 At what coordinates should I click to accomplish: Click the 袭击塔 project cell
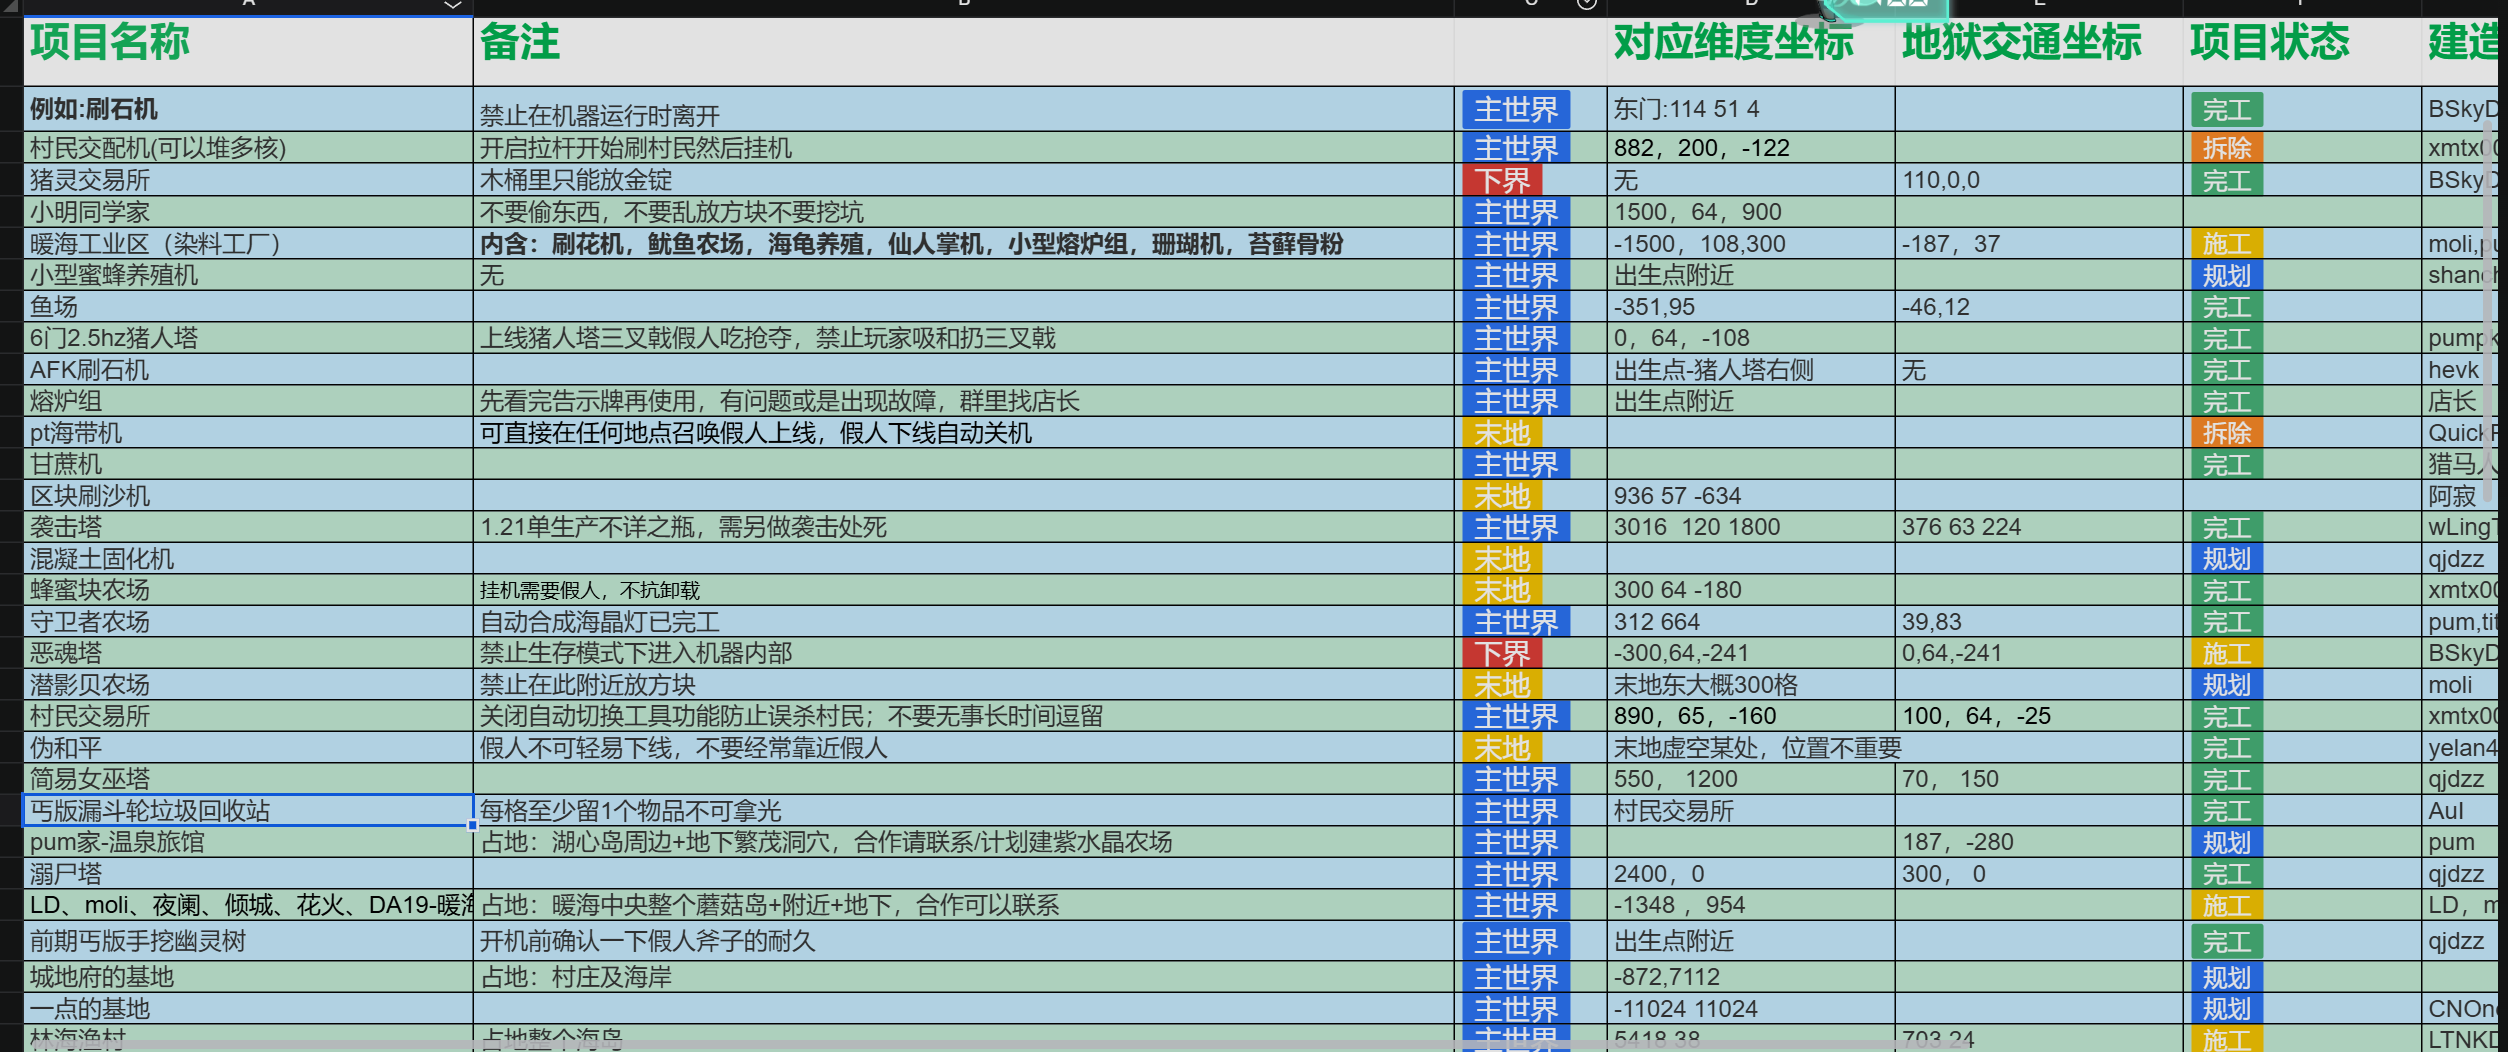coord(248,527)
